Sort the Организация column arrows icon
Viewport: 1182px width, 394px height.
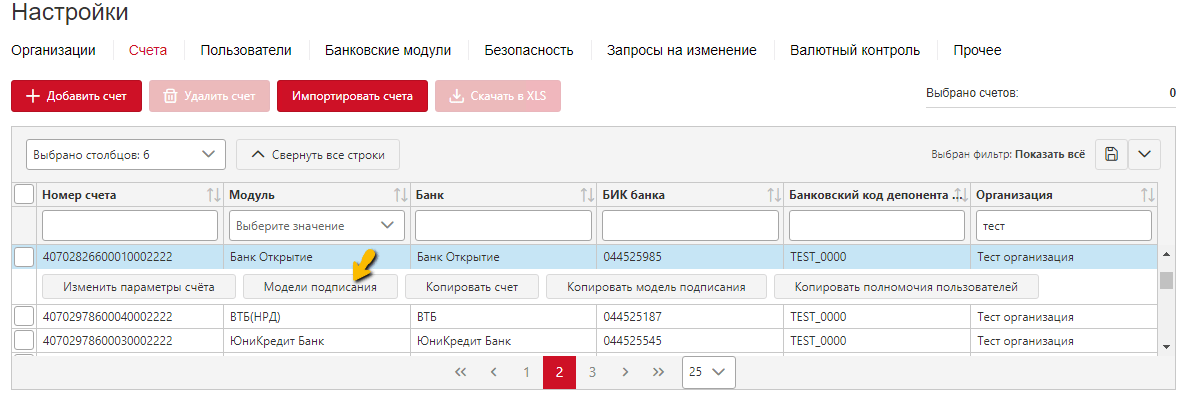point(1148,195)
